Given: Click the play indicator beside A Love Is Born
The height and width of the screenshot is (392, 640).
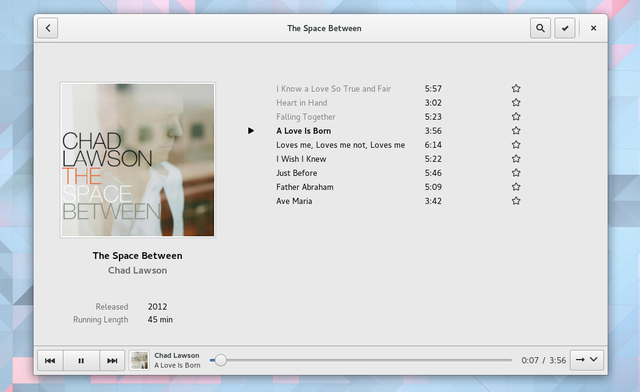Looking at the screenshot, I should [251, 131].
